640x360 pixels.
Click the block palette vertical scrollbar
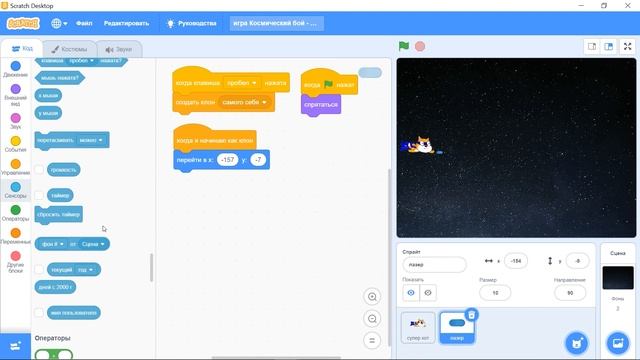pyautogui.click(x=151, y=267)
